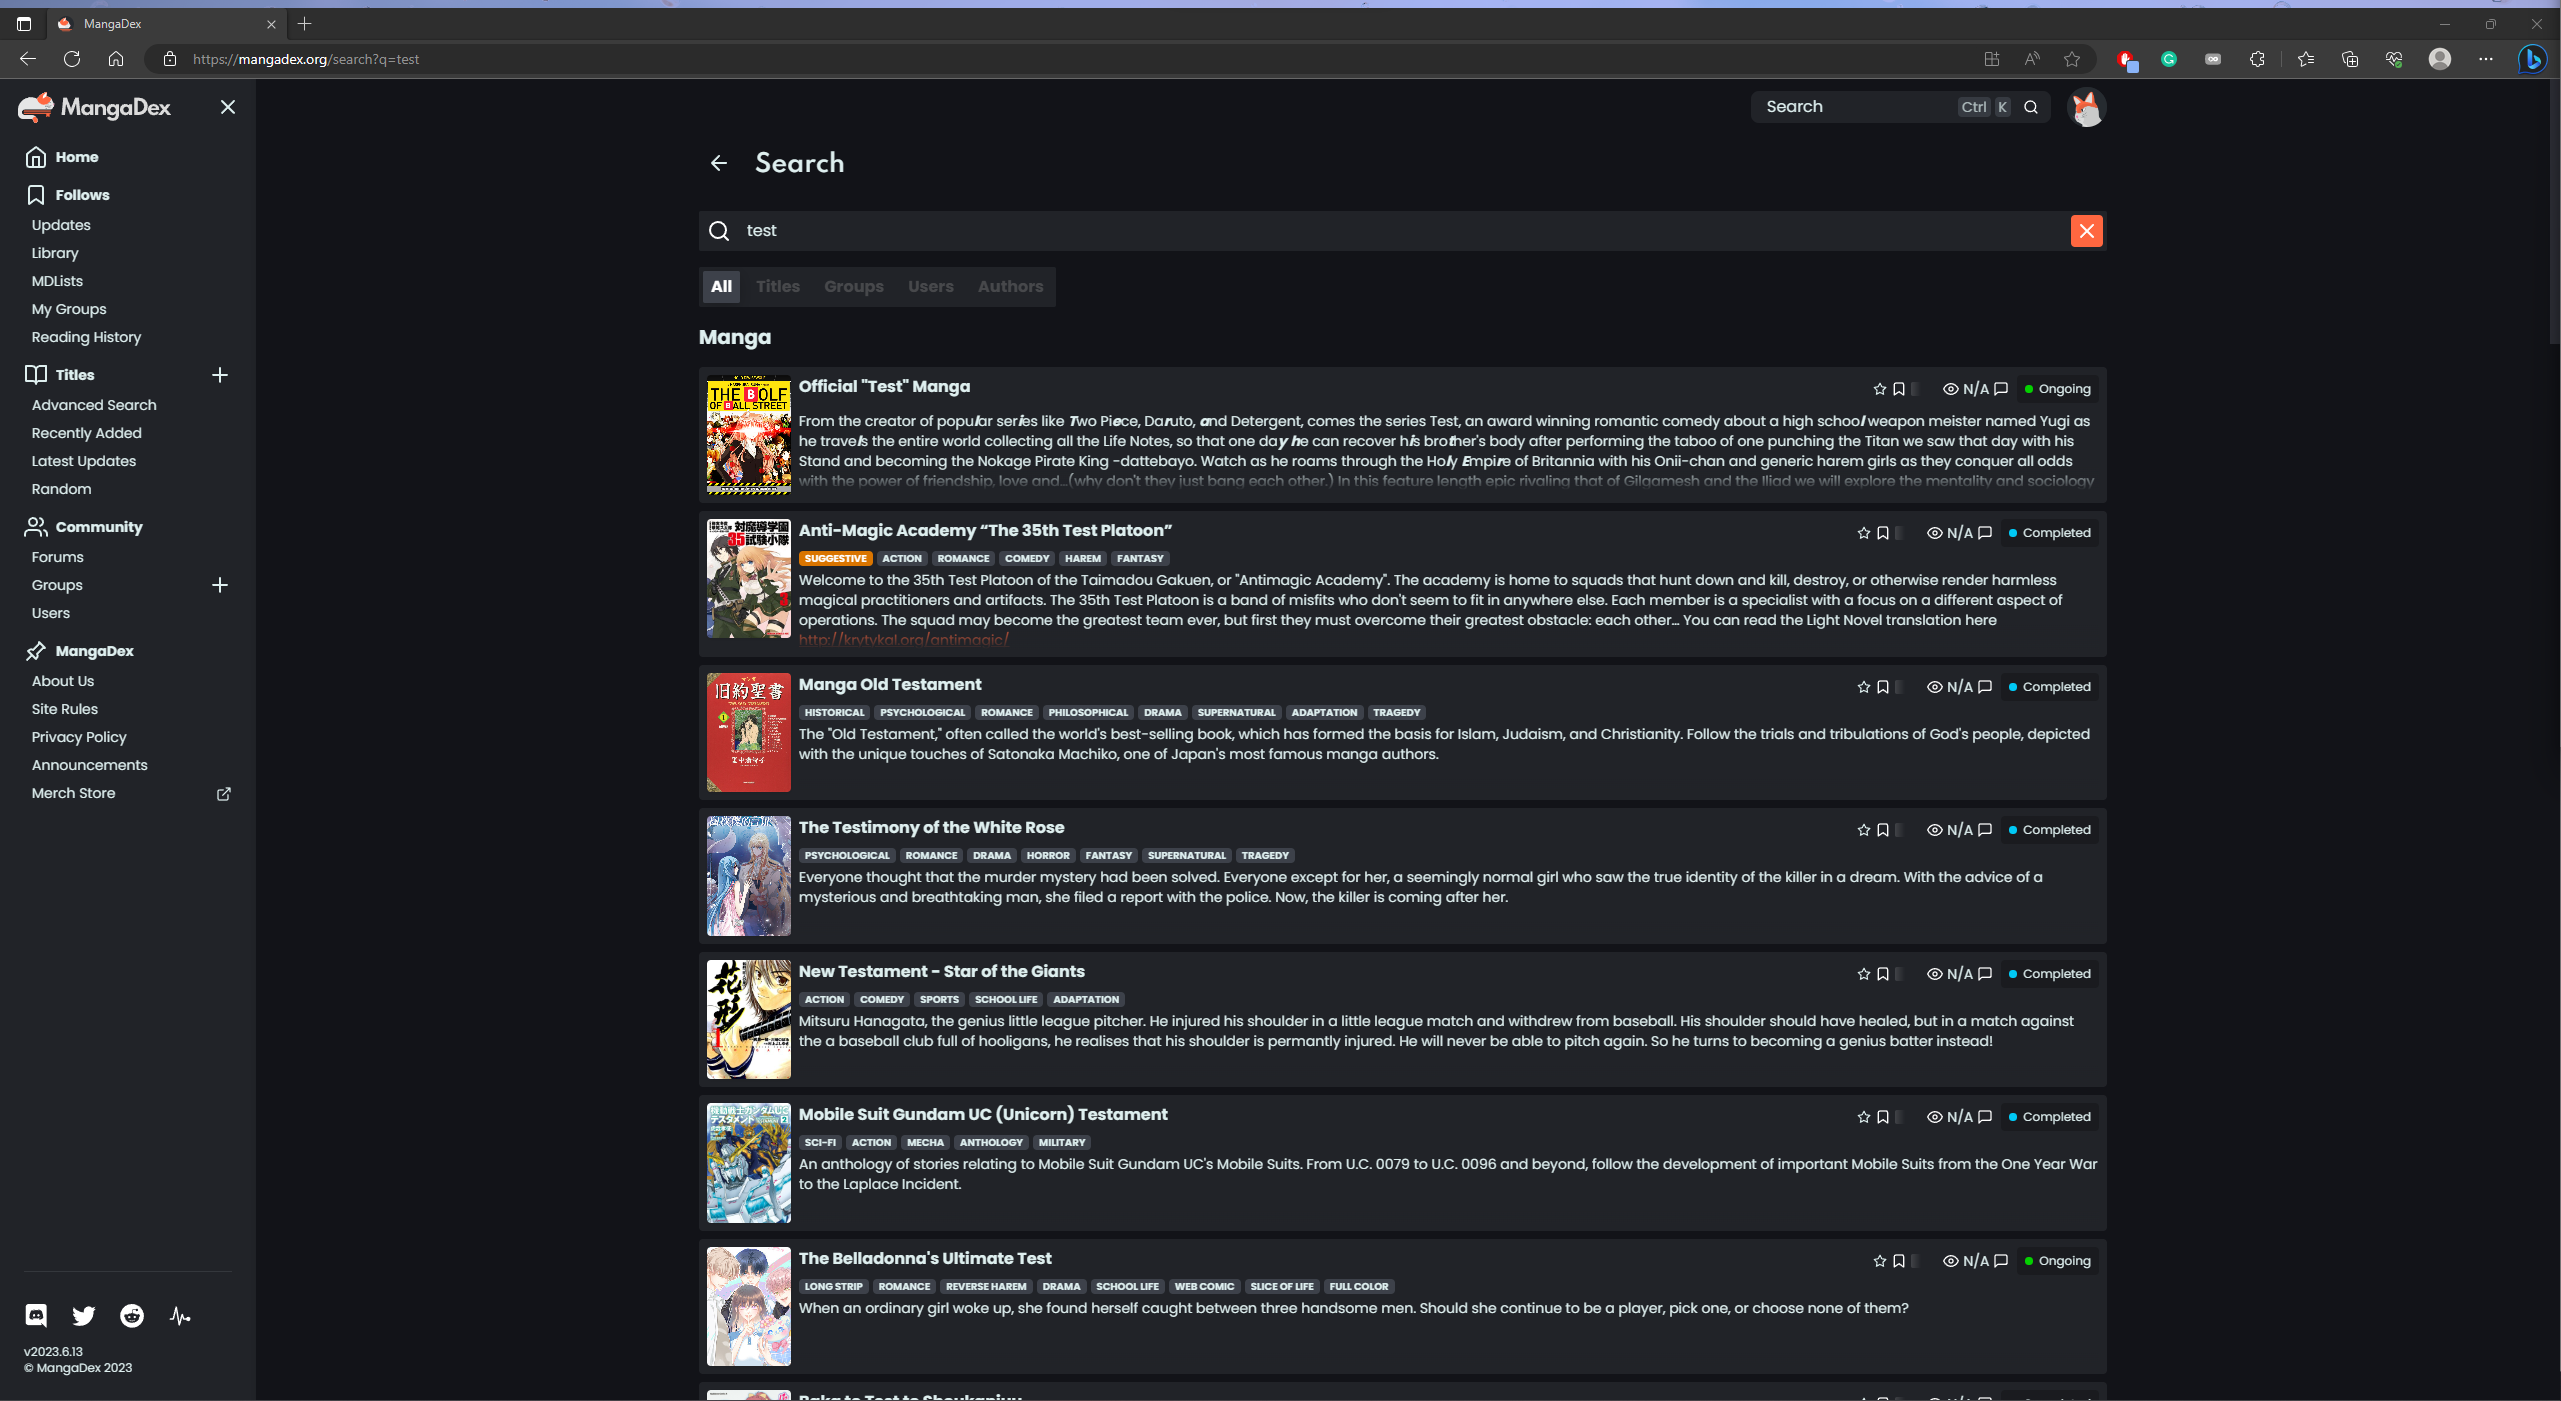2561x1401 pixels.
Task: Open the Discord icon in sidebar footer
Action: click(x=36, y=1315)
